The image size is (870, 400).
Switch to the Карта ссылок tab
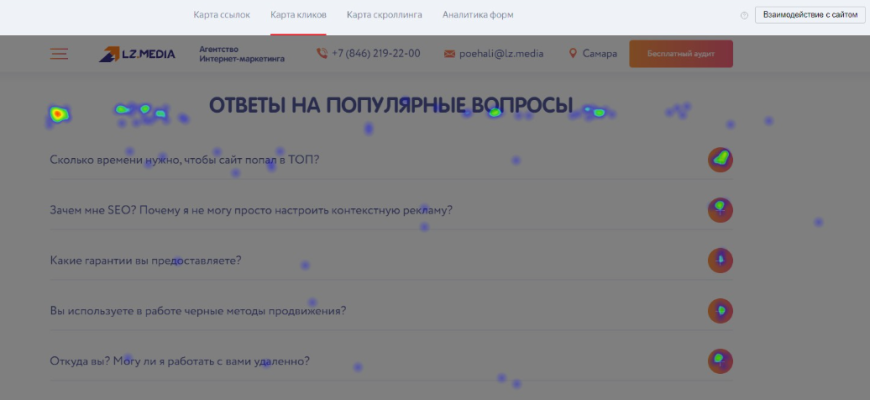click(x=221, y=15)
